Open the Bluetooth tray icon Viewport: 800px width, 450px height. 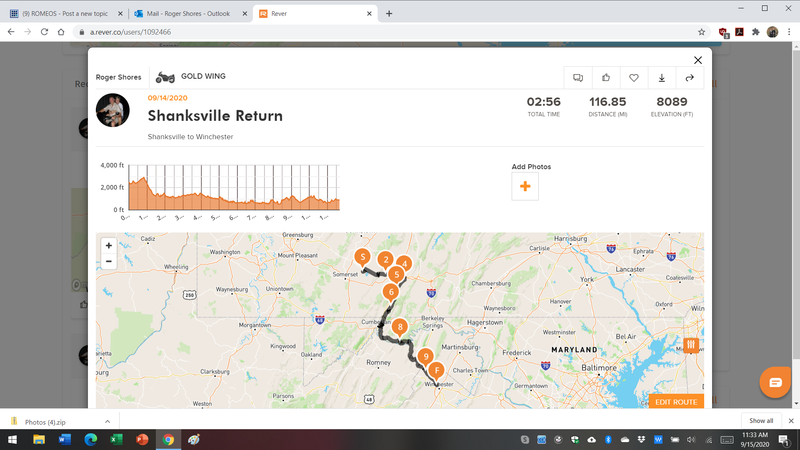click(x=608, y=439)
